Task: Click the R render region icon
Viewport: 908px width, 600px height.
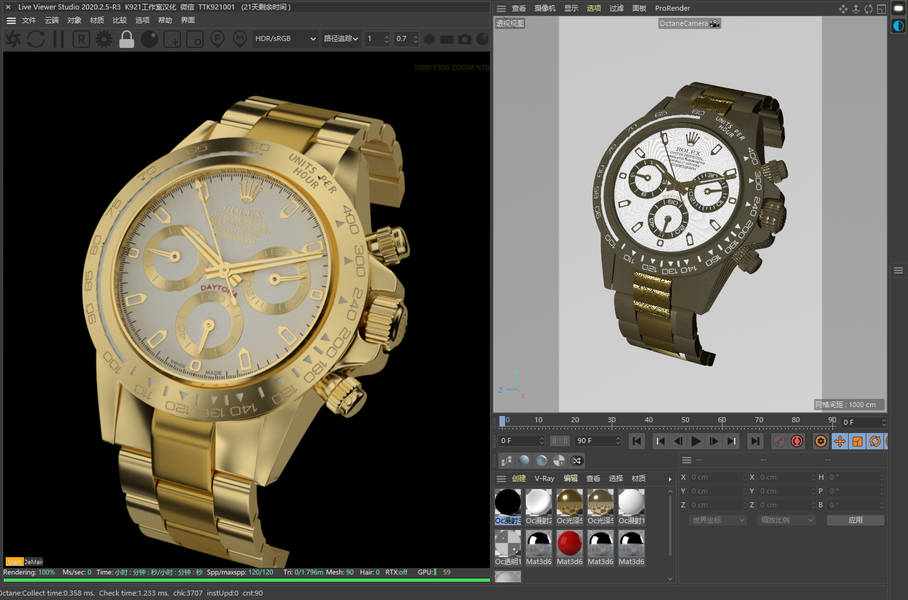Action: (x=81, y=39)
